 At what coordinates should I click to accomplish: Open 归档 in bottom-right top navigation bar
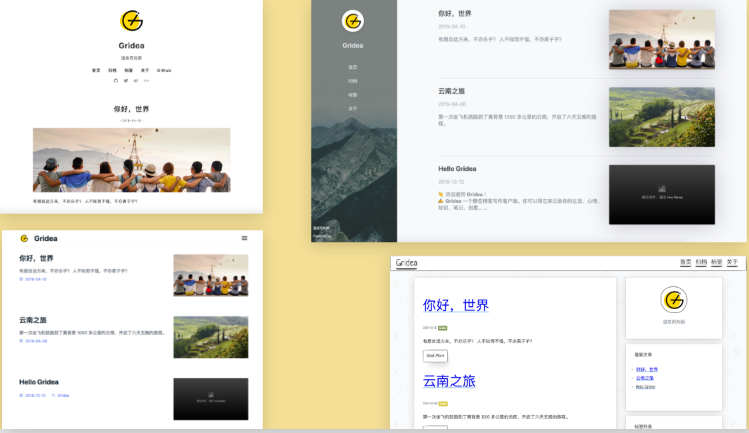701,262
